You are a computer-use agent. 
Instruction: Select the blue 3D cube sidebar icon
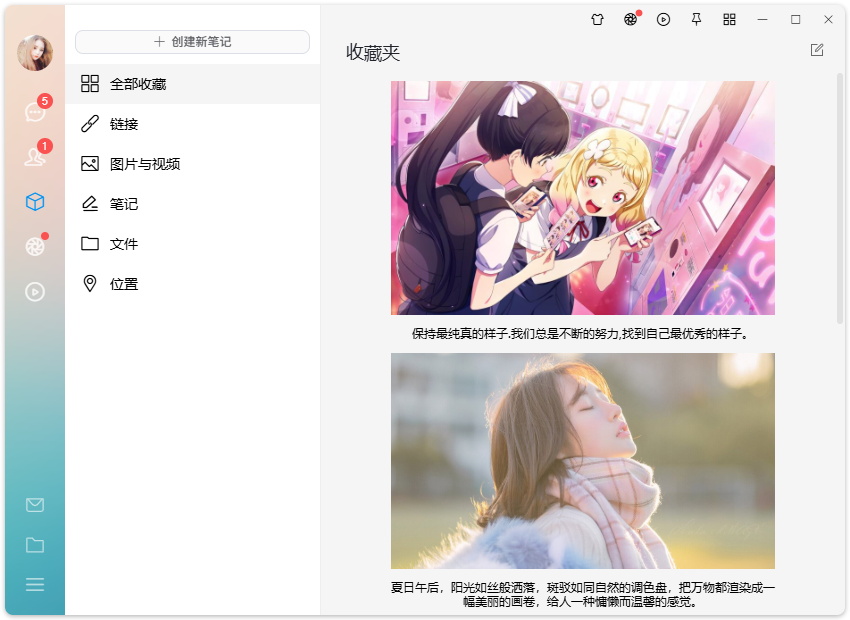tap(34, 202)
